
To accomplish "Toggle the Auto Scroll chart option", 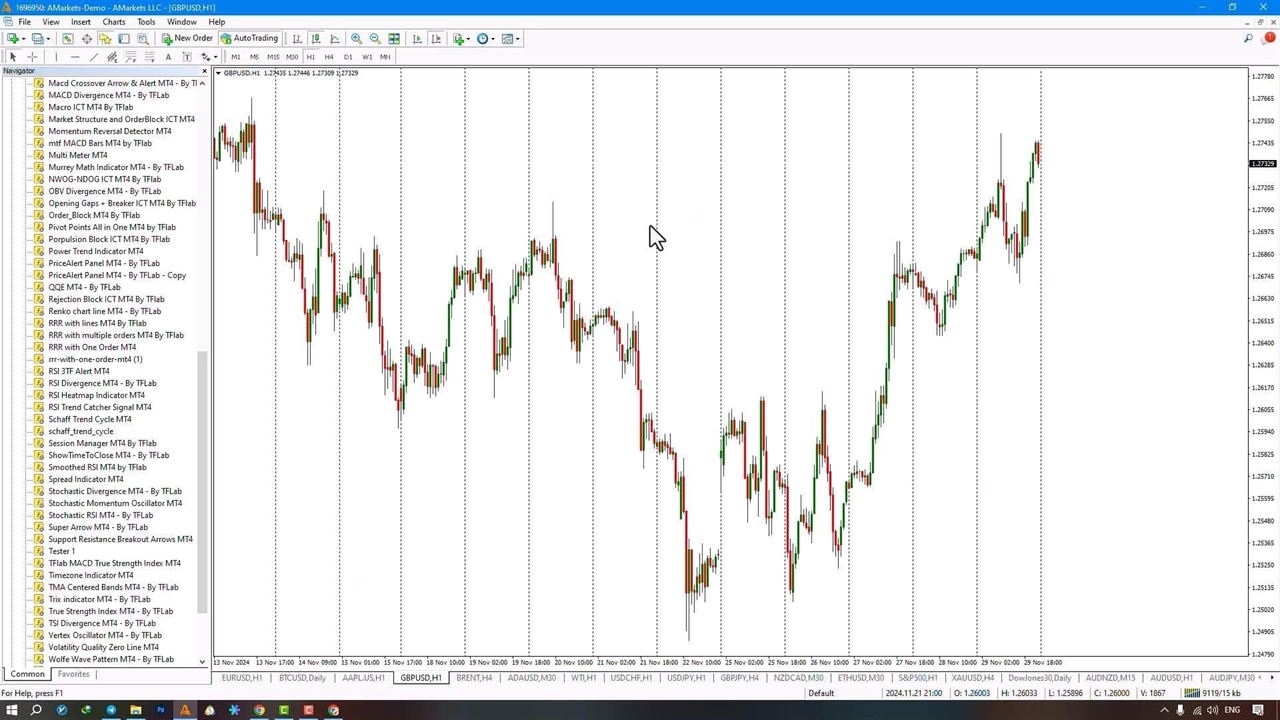I will click(418, 38).
